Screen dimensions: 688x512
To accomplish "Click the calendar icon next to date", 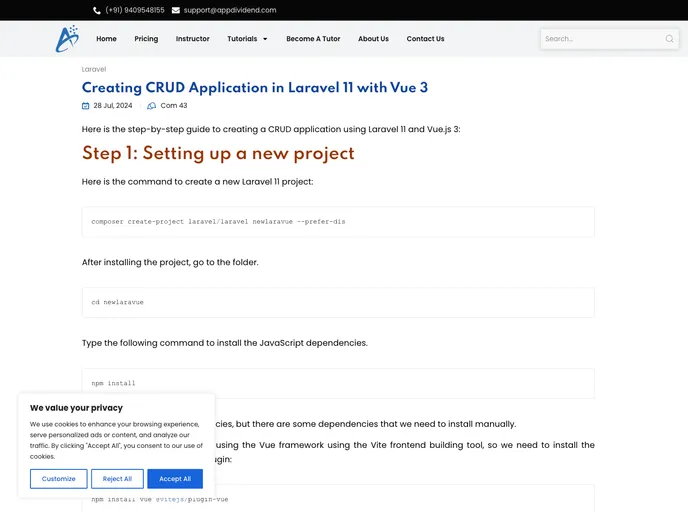I will pyautogui.click(x=86, y=105).
